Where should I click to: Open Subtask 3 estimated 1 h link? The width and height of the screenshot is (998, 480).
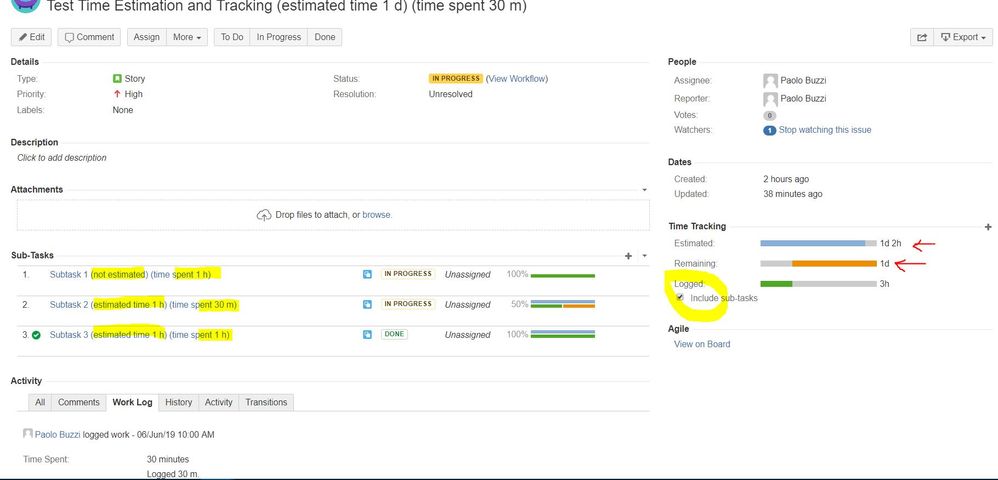click(x=140, y=335)
